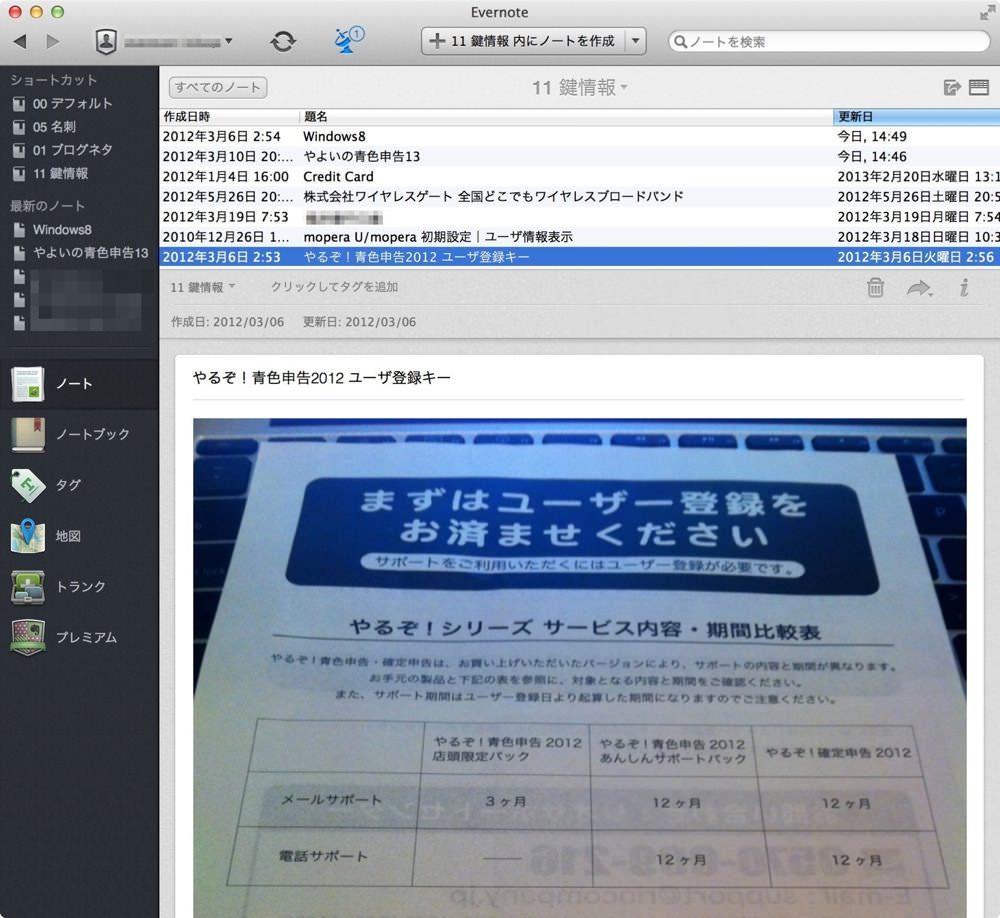Viewport: 1000px width, 918px height.
Task: Open the タグ section
Action: (79, 485)
